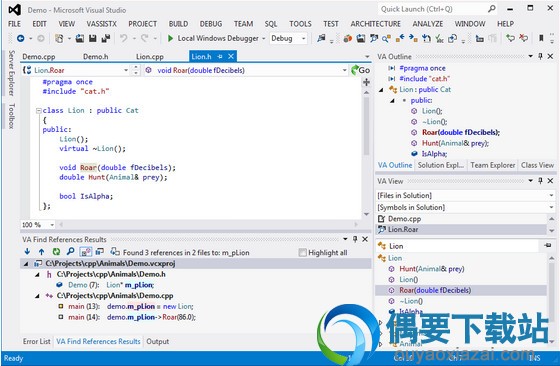The width and height of the screenshot is (560, 366).
Task: Select Hunt(Animal& prey) in VA View
Action: 431,269
